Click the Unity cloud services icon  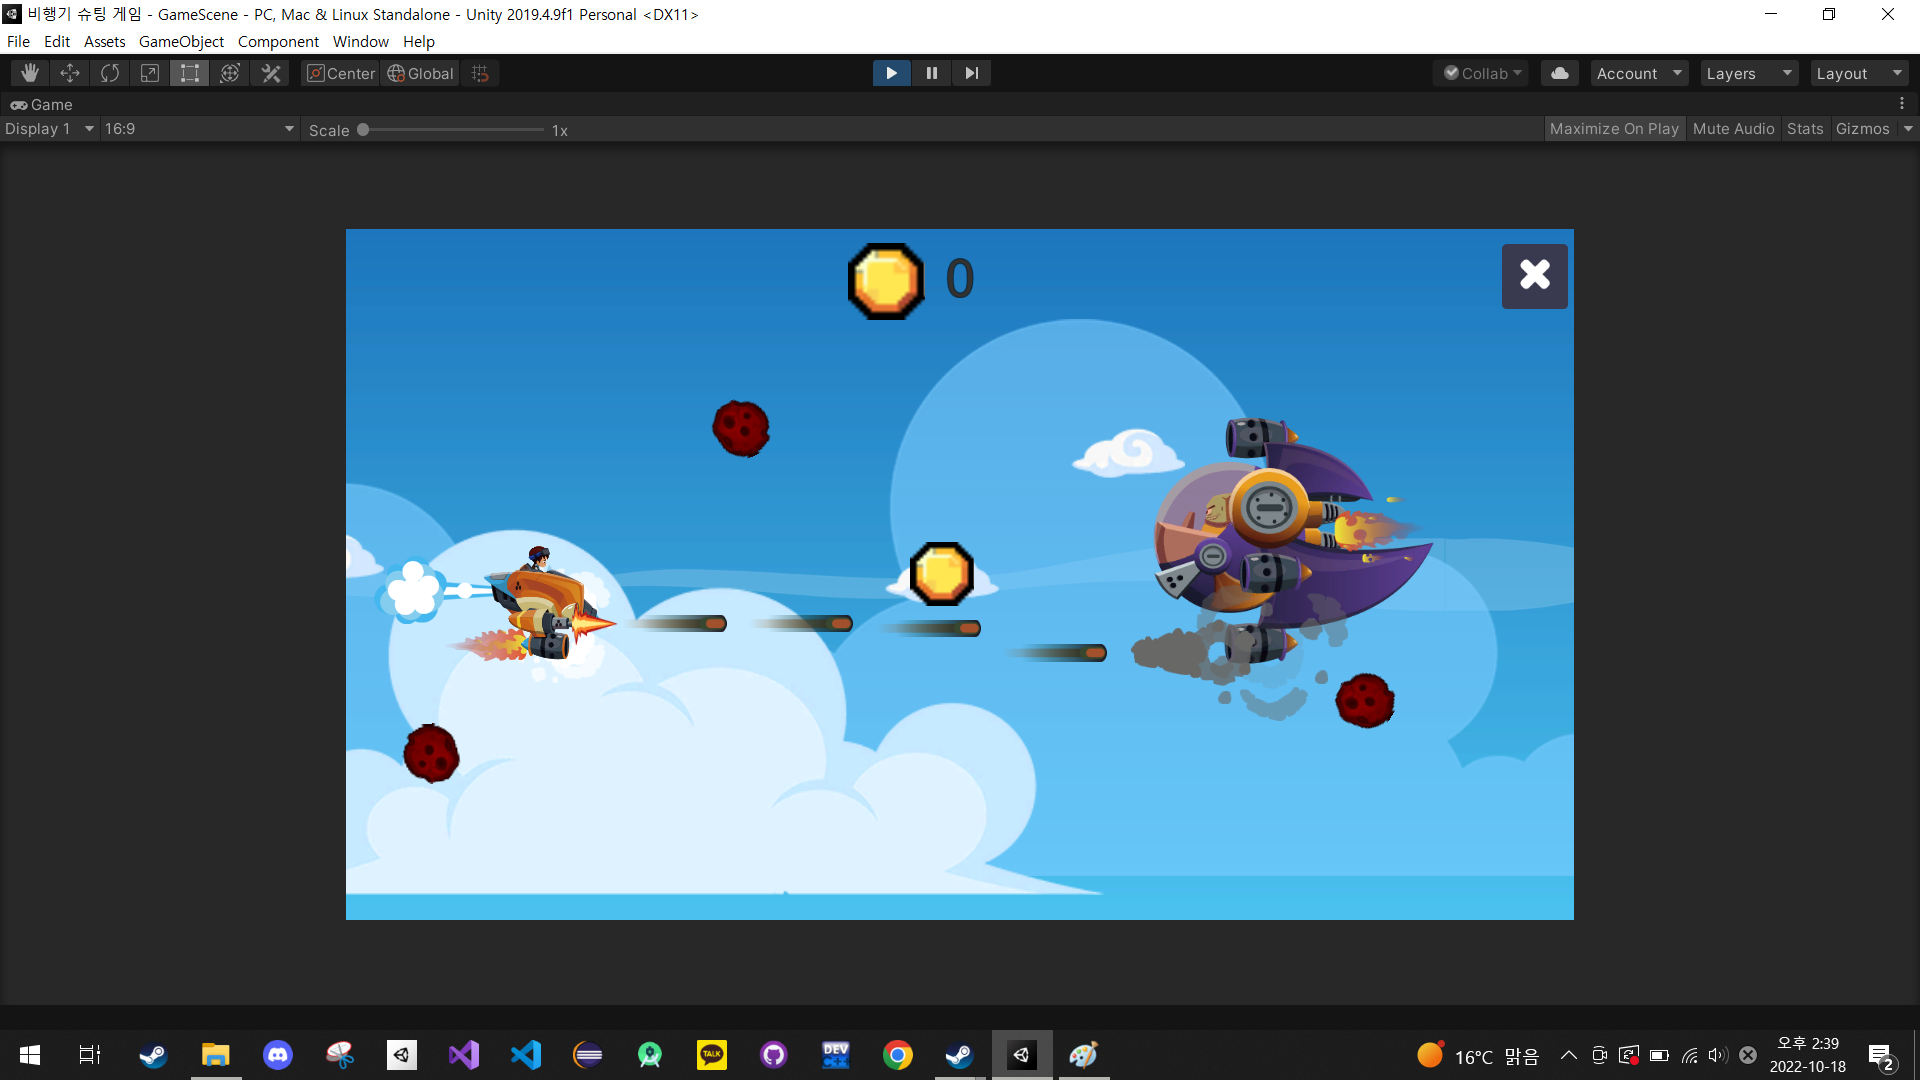(1559, 72)
